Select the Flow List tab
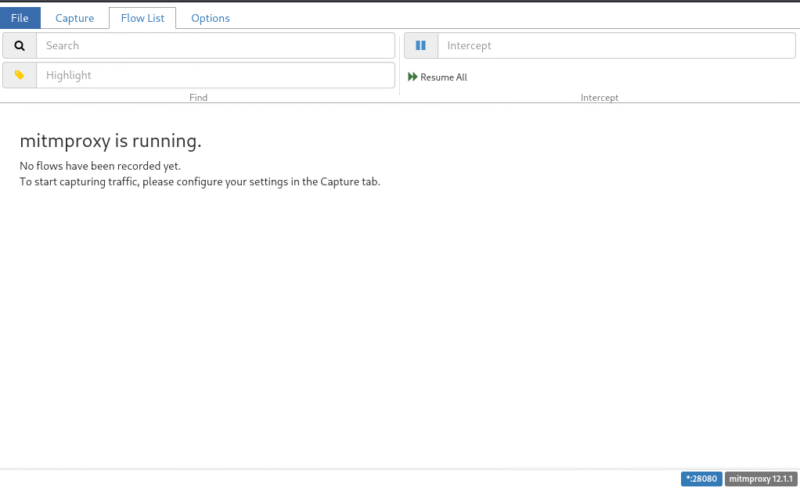This screenshot has width=800, height=488. click(x=142, y=18)
